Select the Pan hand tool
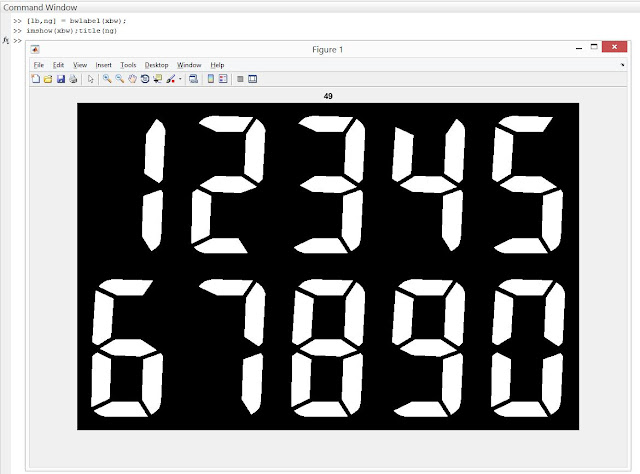 (132, 79)
